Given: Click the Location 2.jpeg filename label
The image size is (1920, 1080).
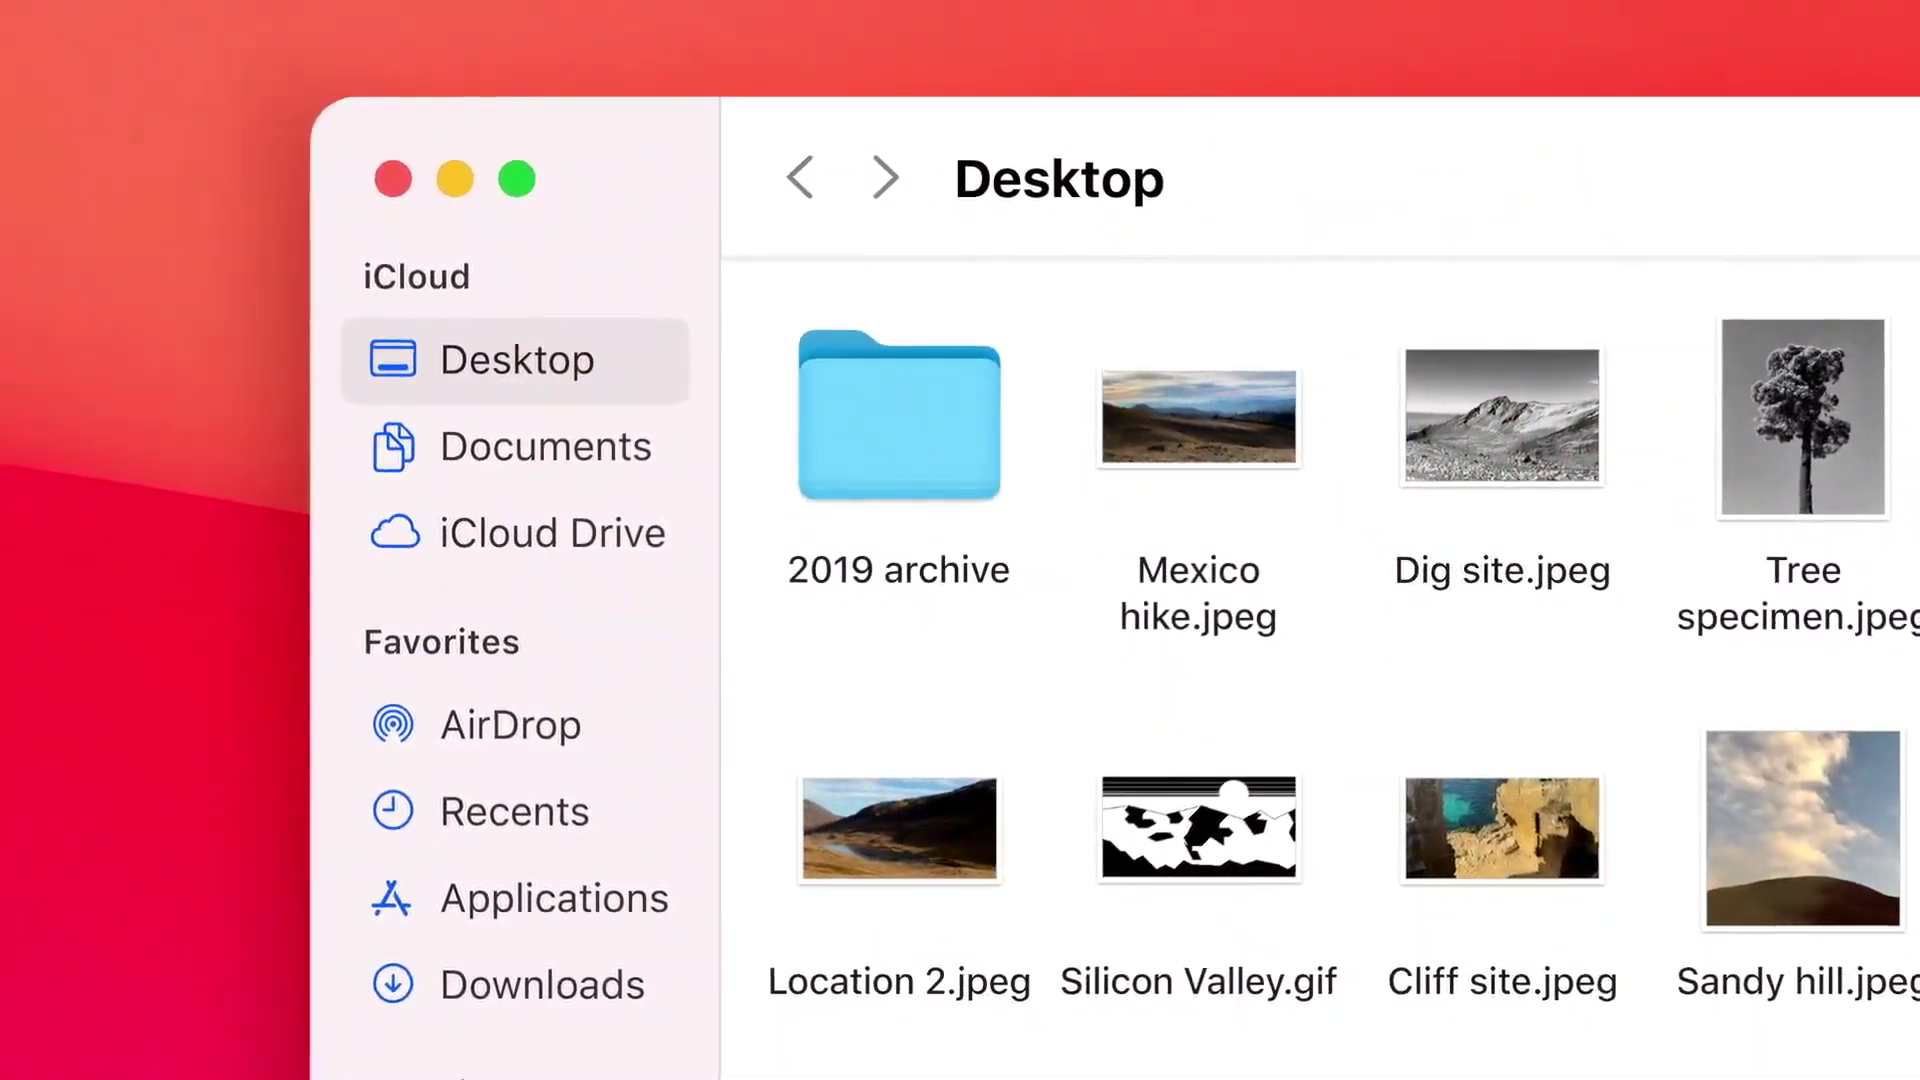Looking at the screenshot, I should [898, 981].
